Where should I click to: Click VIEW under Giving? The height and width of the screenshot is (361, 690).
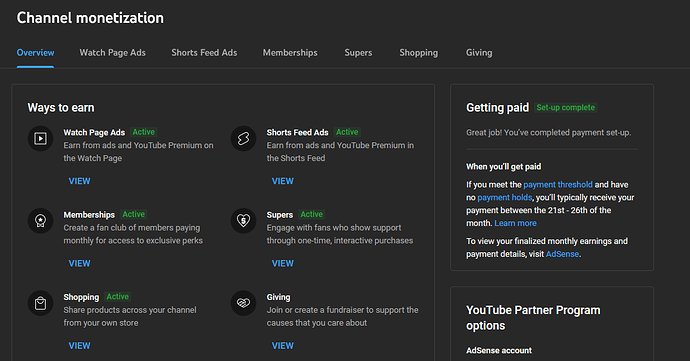point(283,346)
